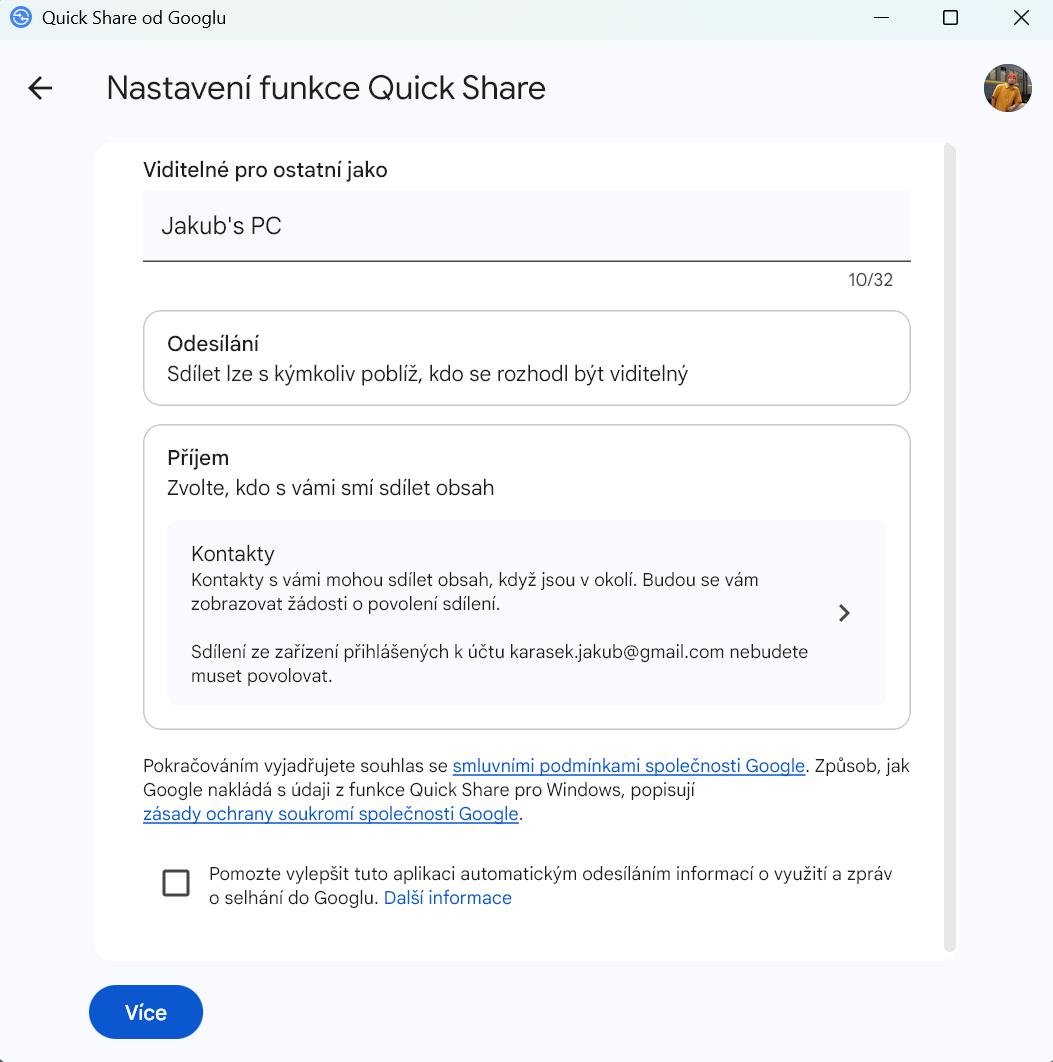This screenshot has height=1062, width=1053.
Task: Click the 10/32 character counter
Action: pyautogui.click(x=870, y=280)
